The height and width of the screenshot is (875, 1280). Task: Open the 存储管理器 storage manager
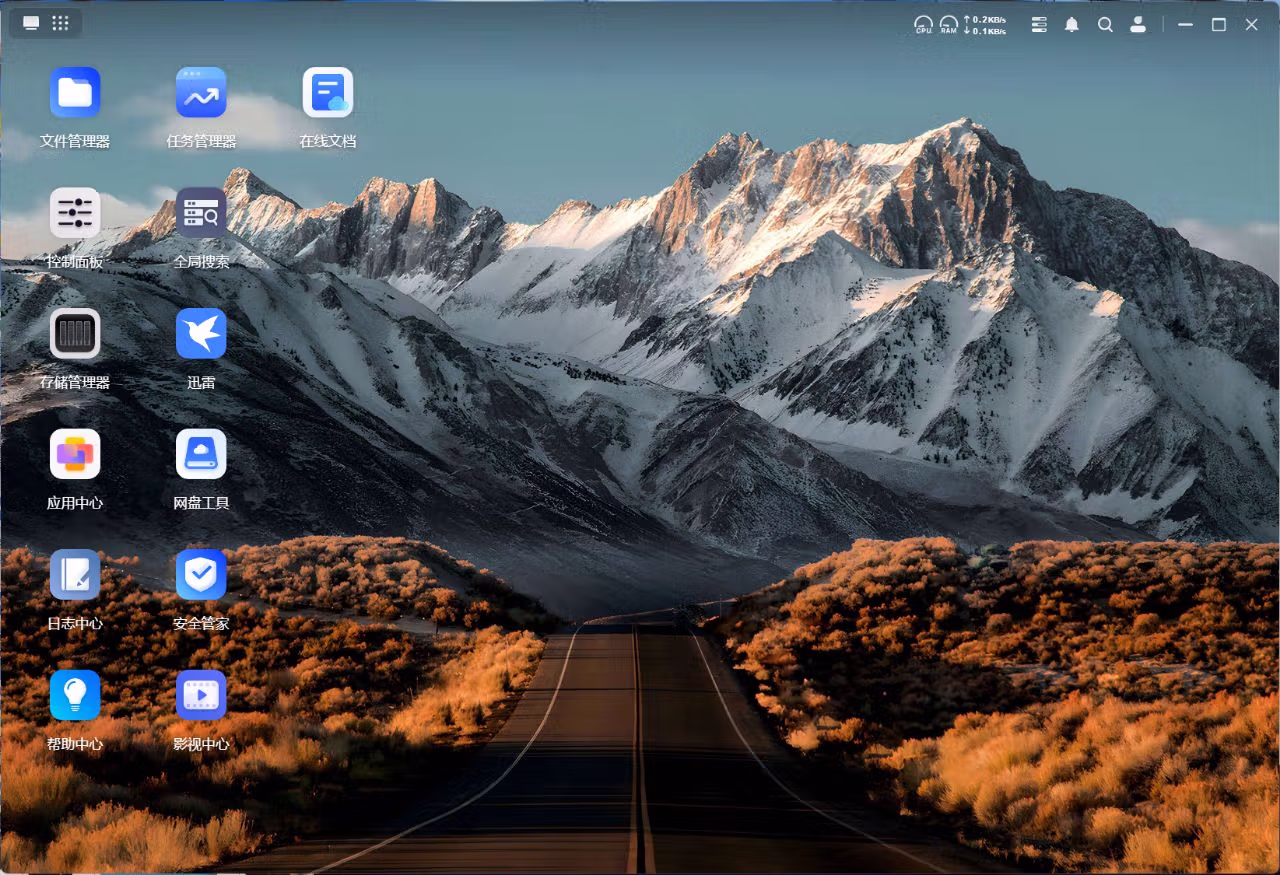tap(75, 334)
